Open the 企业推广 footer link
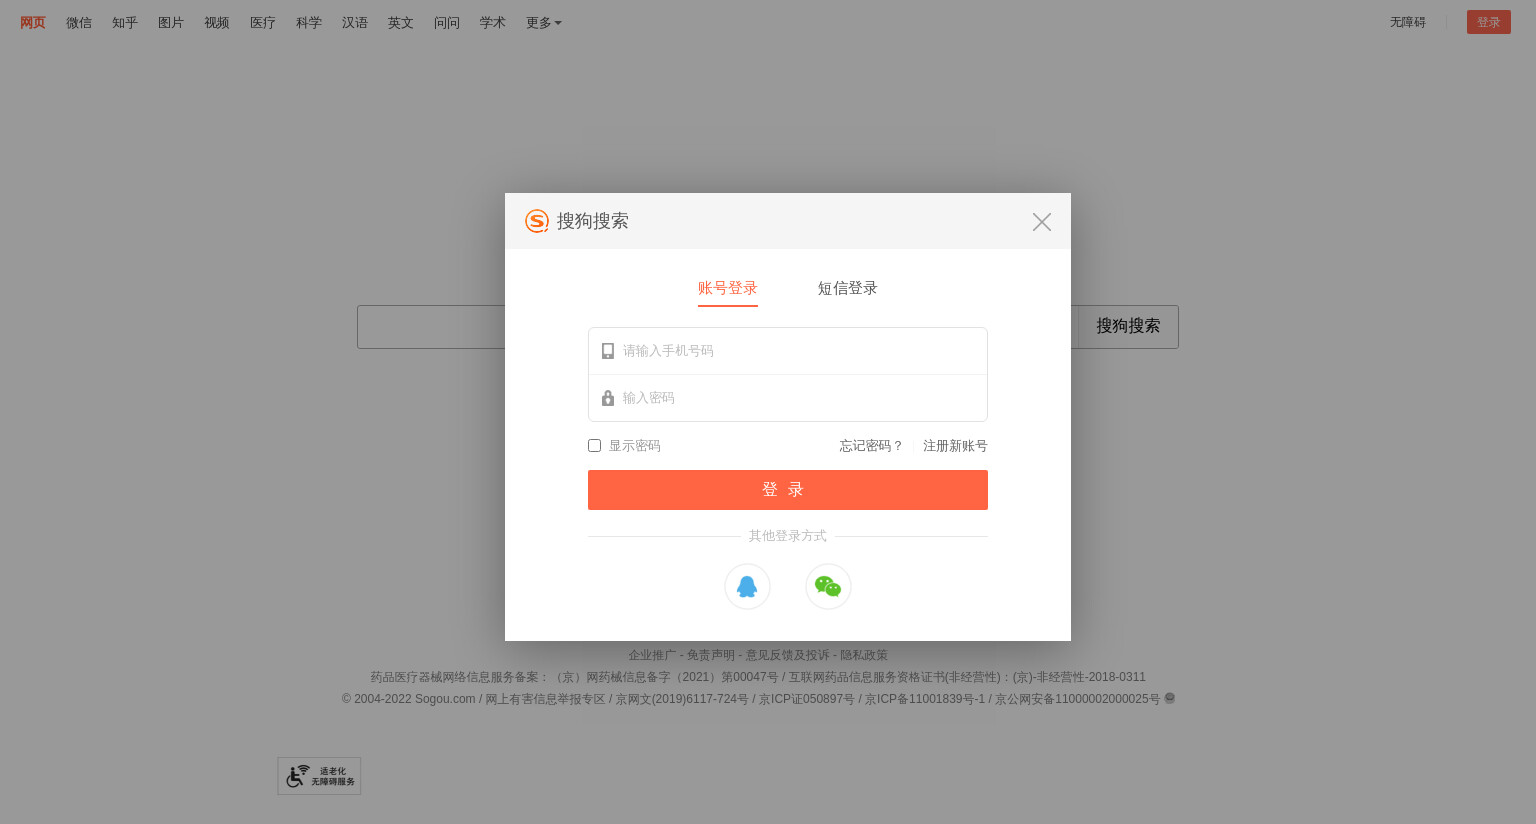This screenshot has height=824, width=1536. [x=652, y=655]
